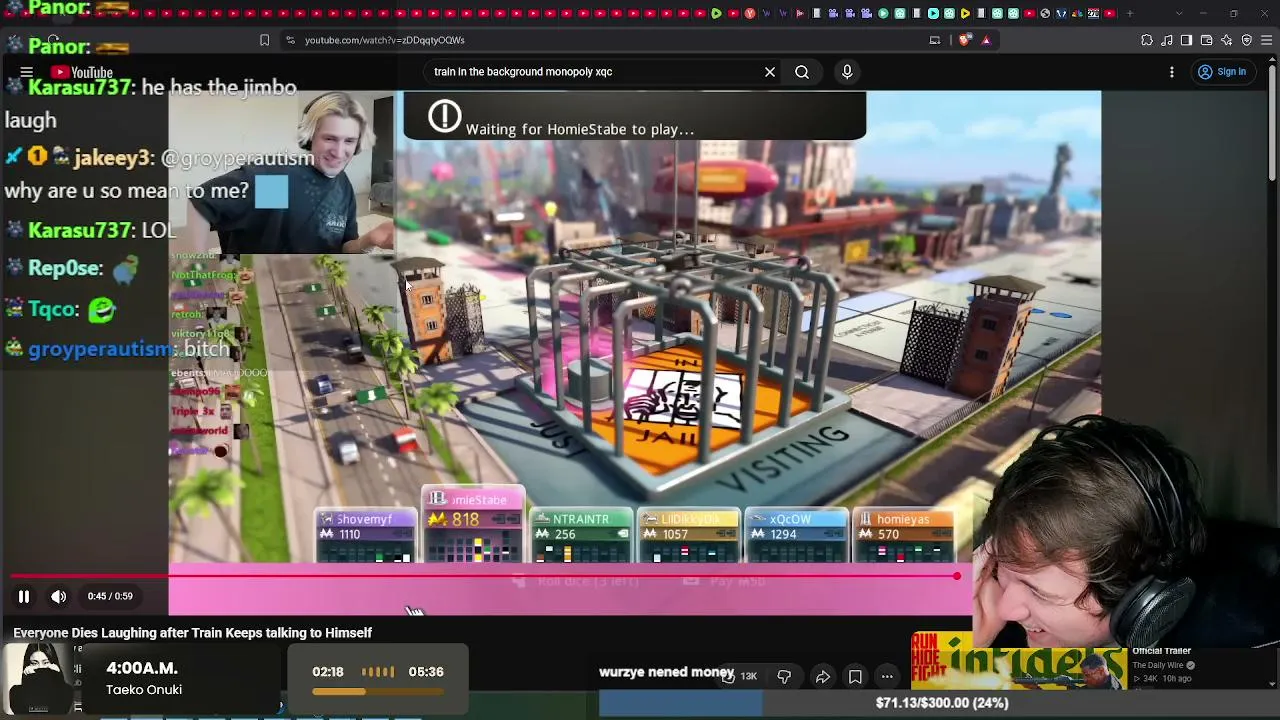Cast or install via address bar screen icon

(x=935, y=40)
